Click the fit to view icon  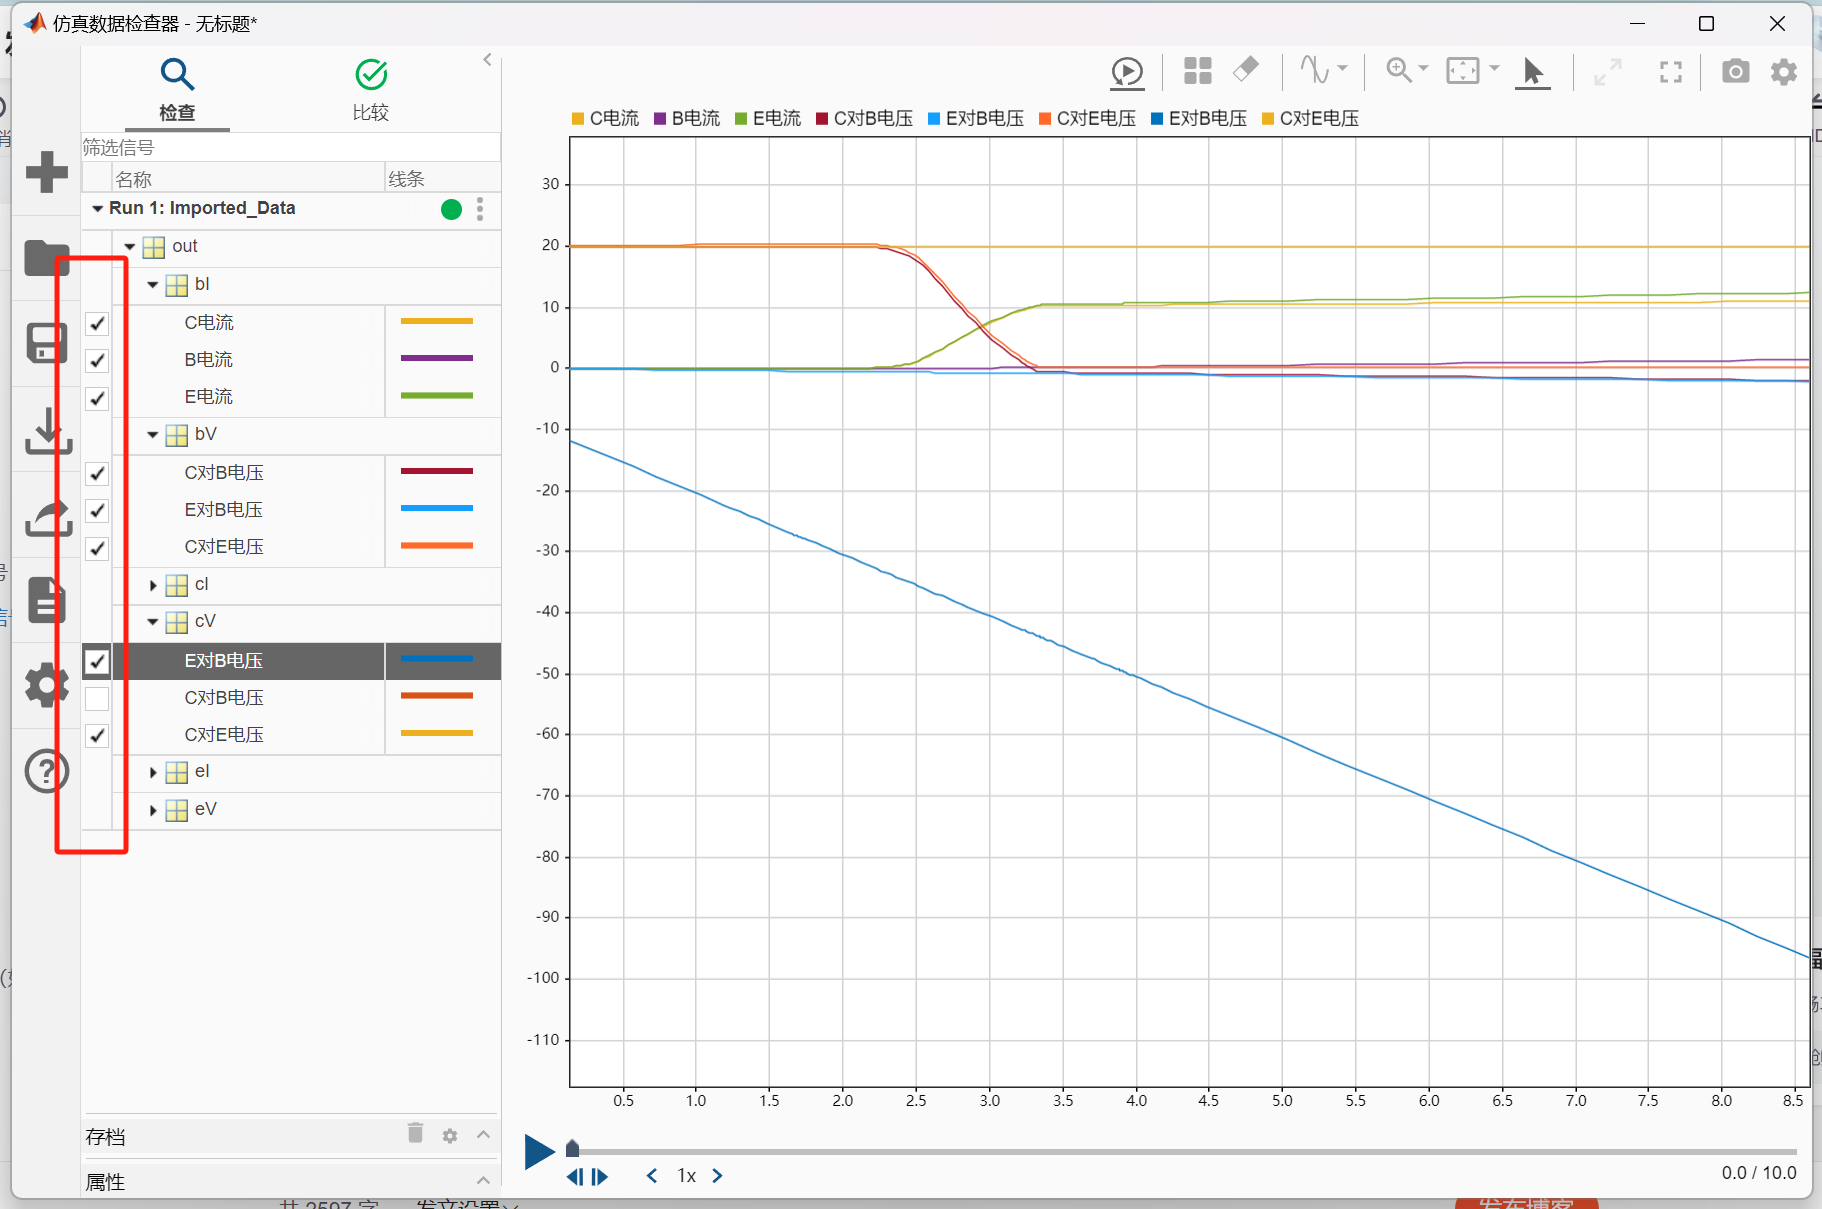[x=1463, y=70]
